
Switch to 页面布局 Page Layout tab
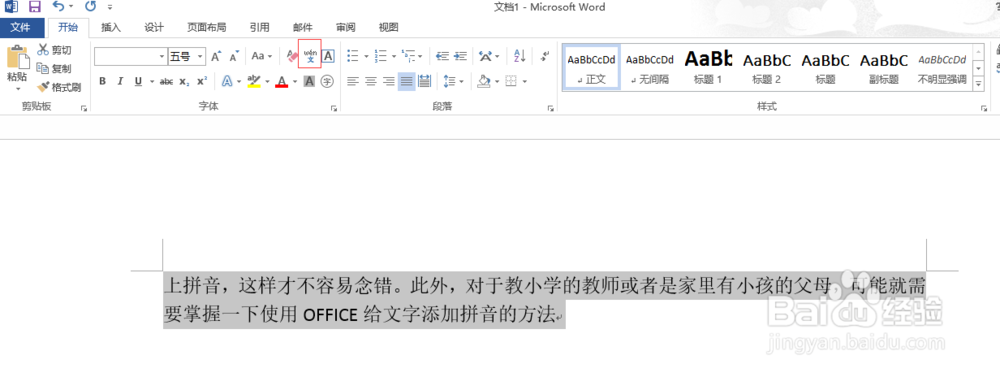coord(207,27)
